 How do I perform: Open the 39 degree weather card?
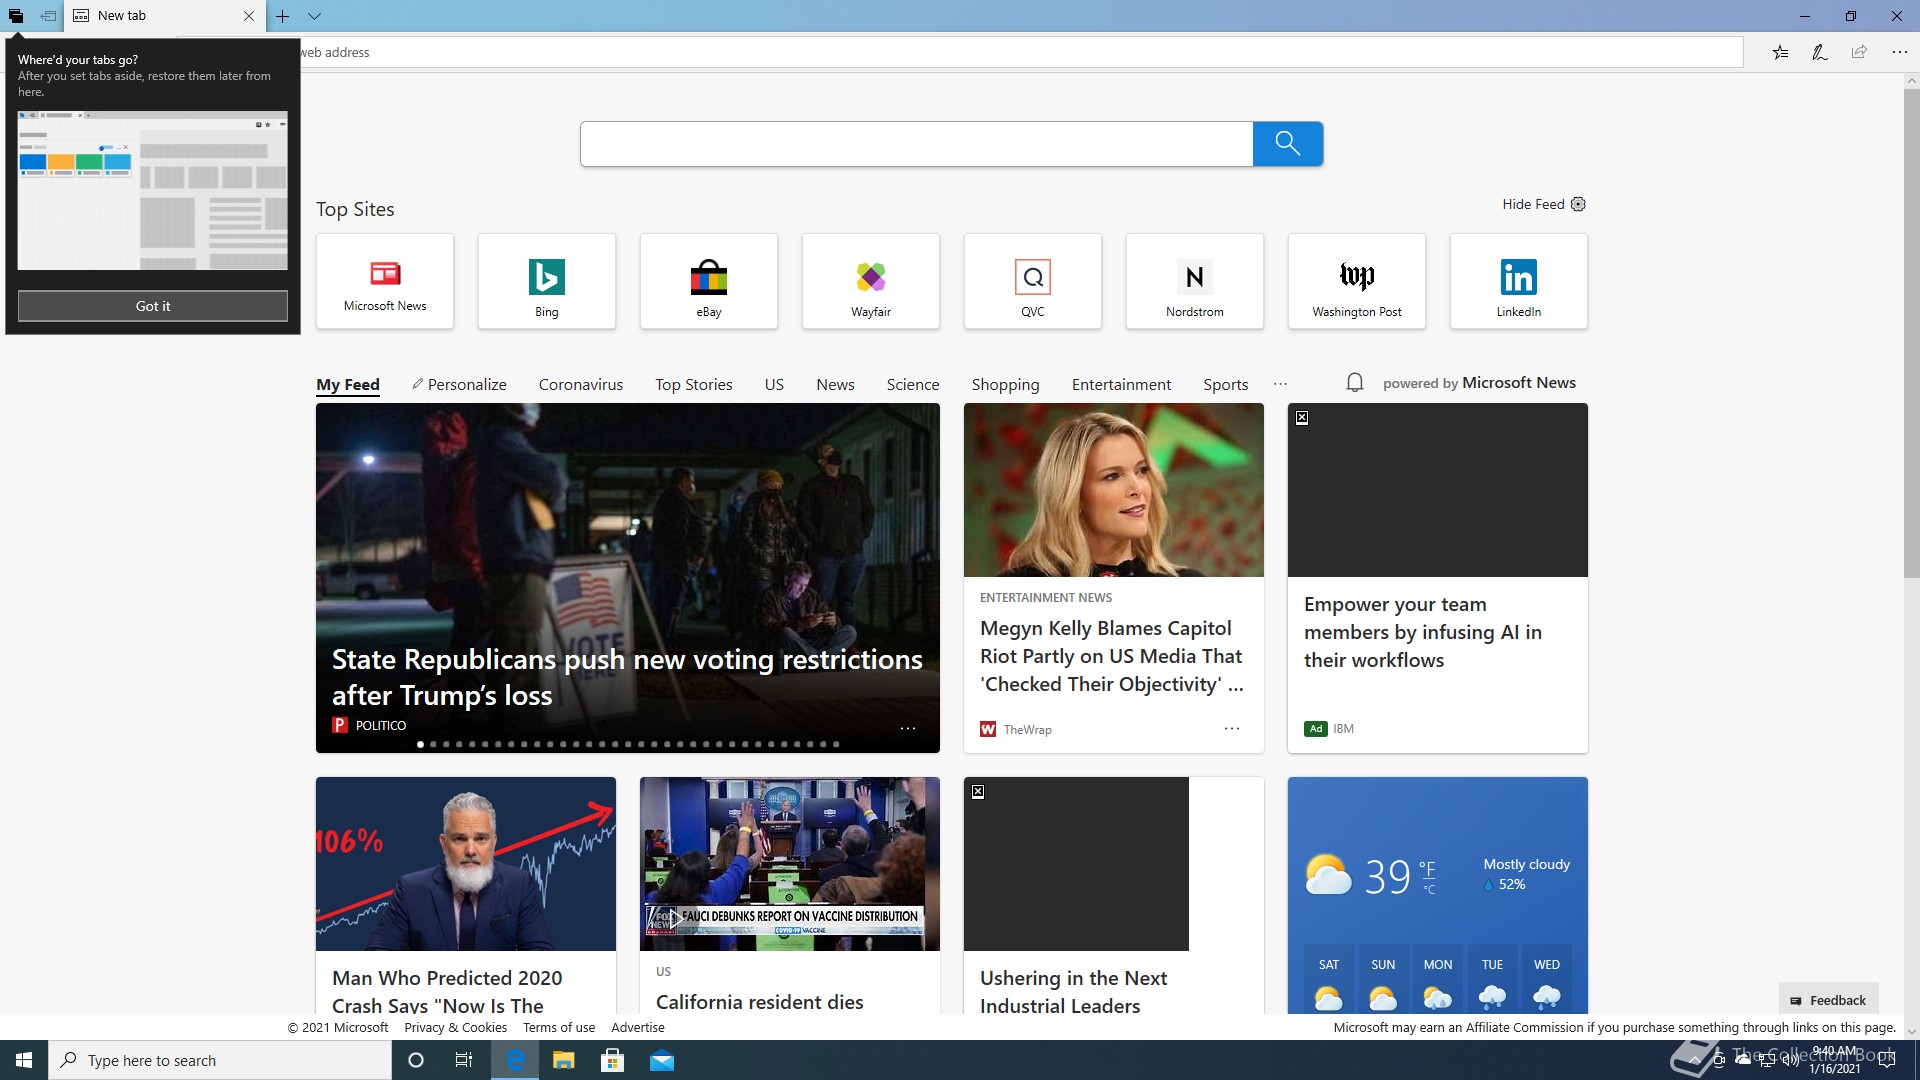pos(1438,896)
